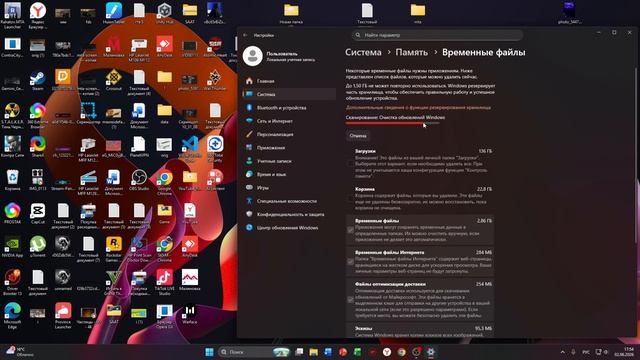Uncheck Временные файлы Интернета checkbox

tap(350, 262)
